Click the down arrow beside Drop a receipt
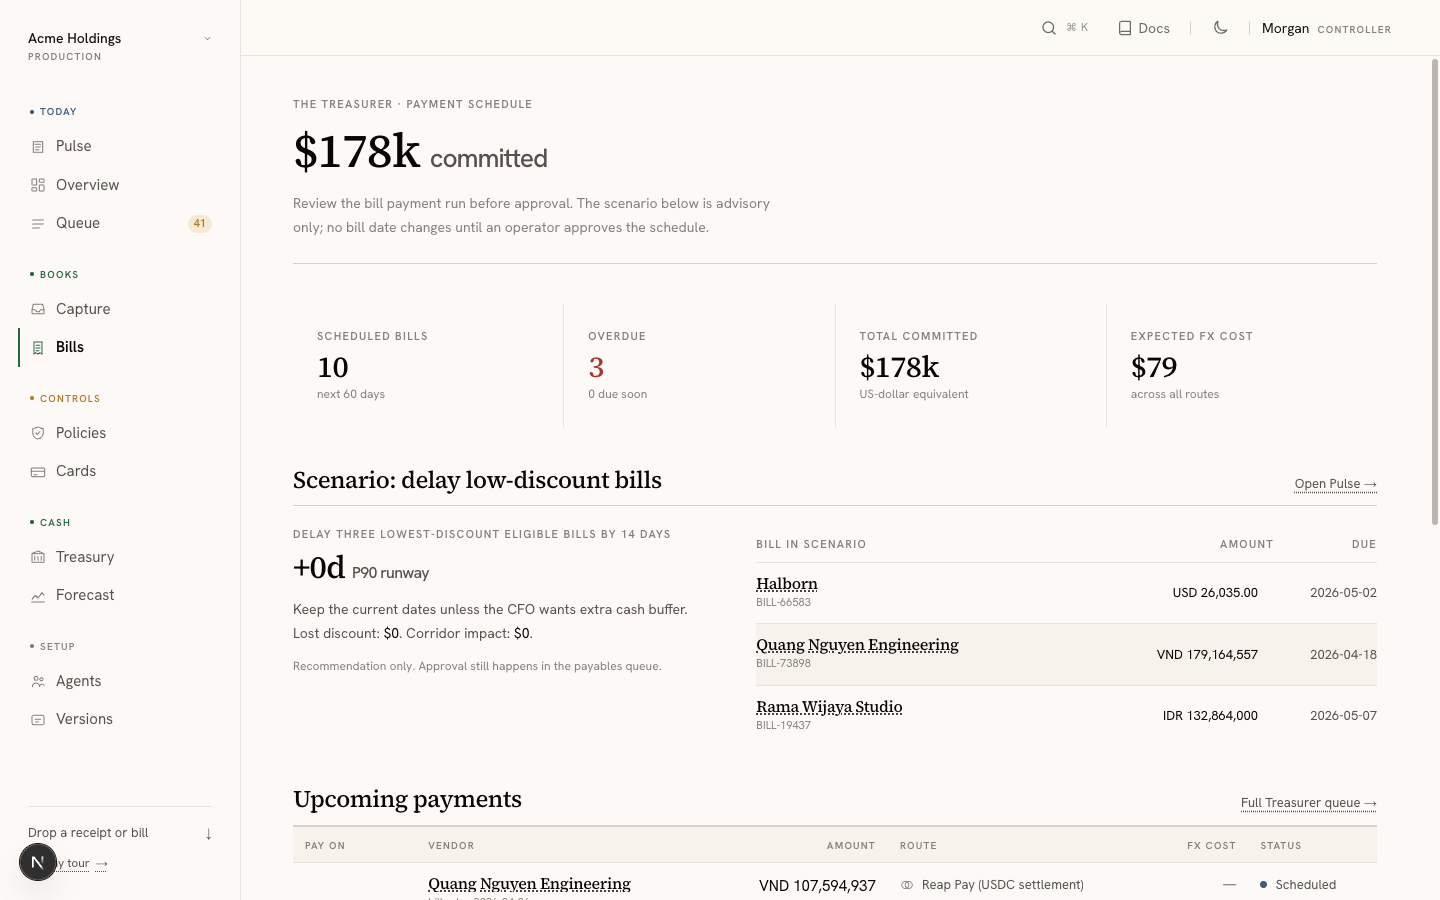Screen dimensions: 1440x900 pyautogui.click(x=208, y=834)
